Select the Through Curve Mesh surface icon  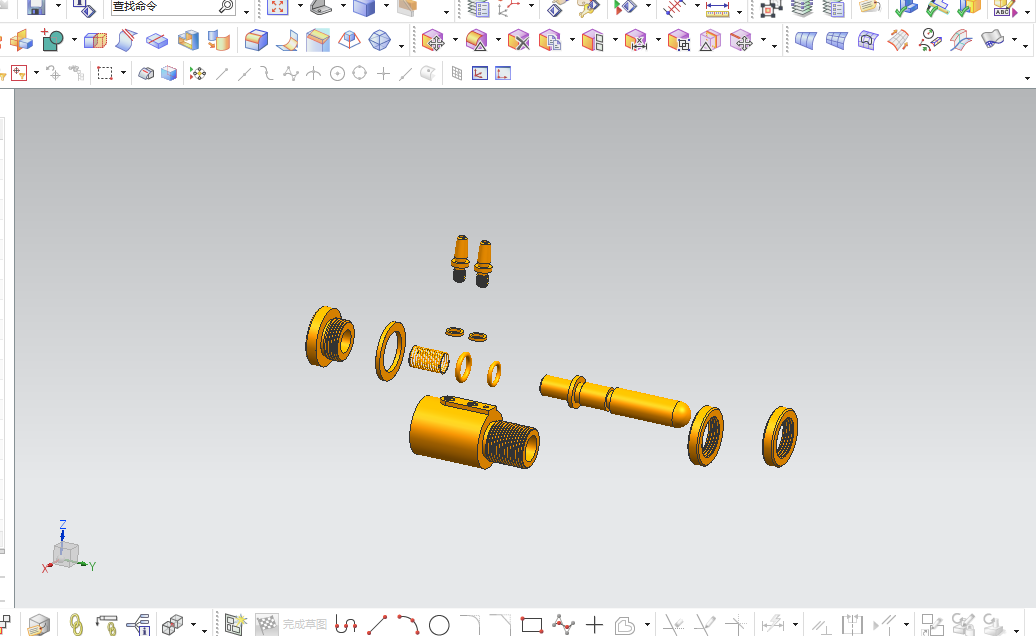pos(836,41)
